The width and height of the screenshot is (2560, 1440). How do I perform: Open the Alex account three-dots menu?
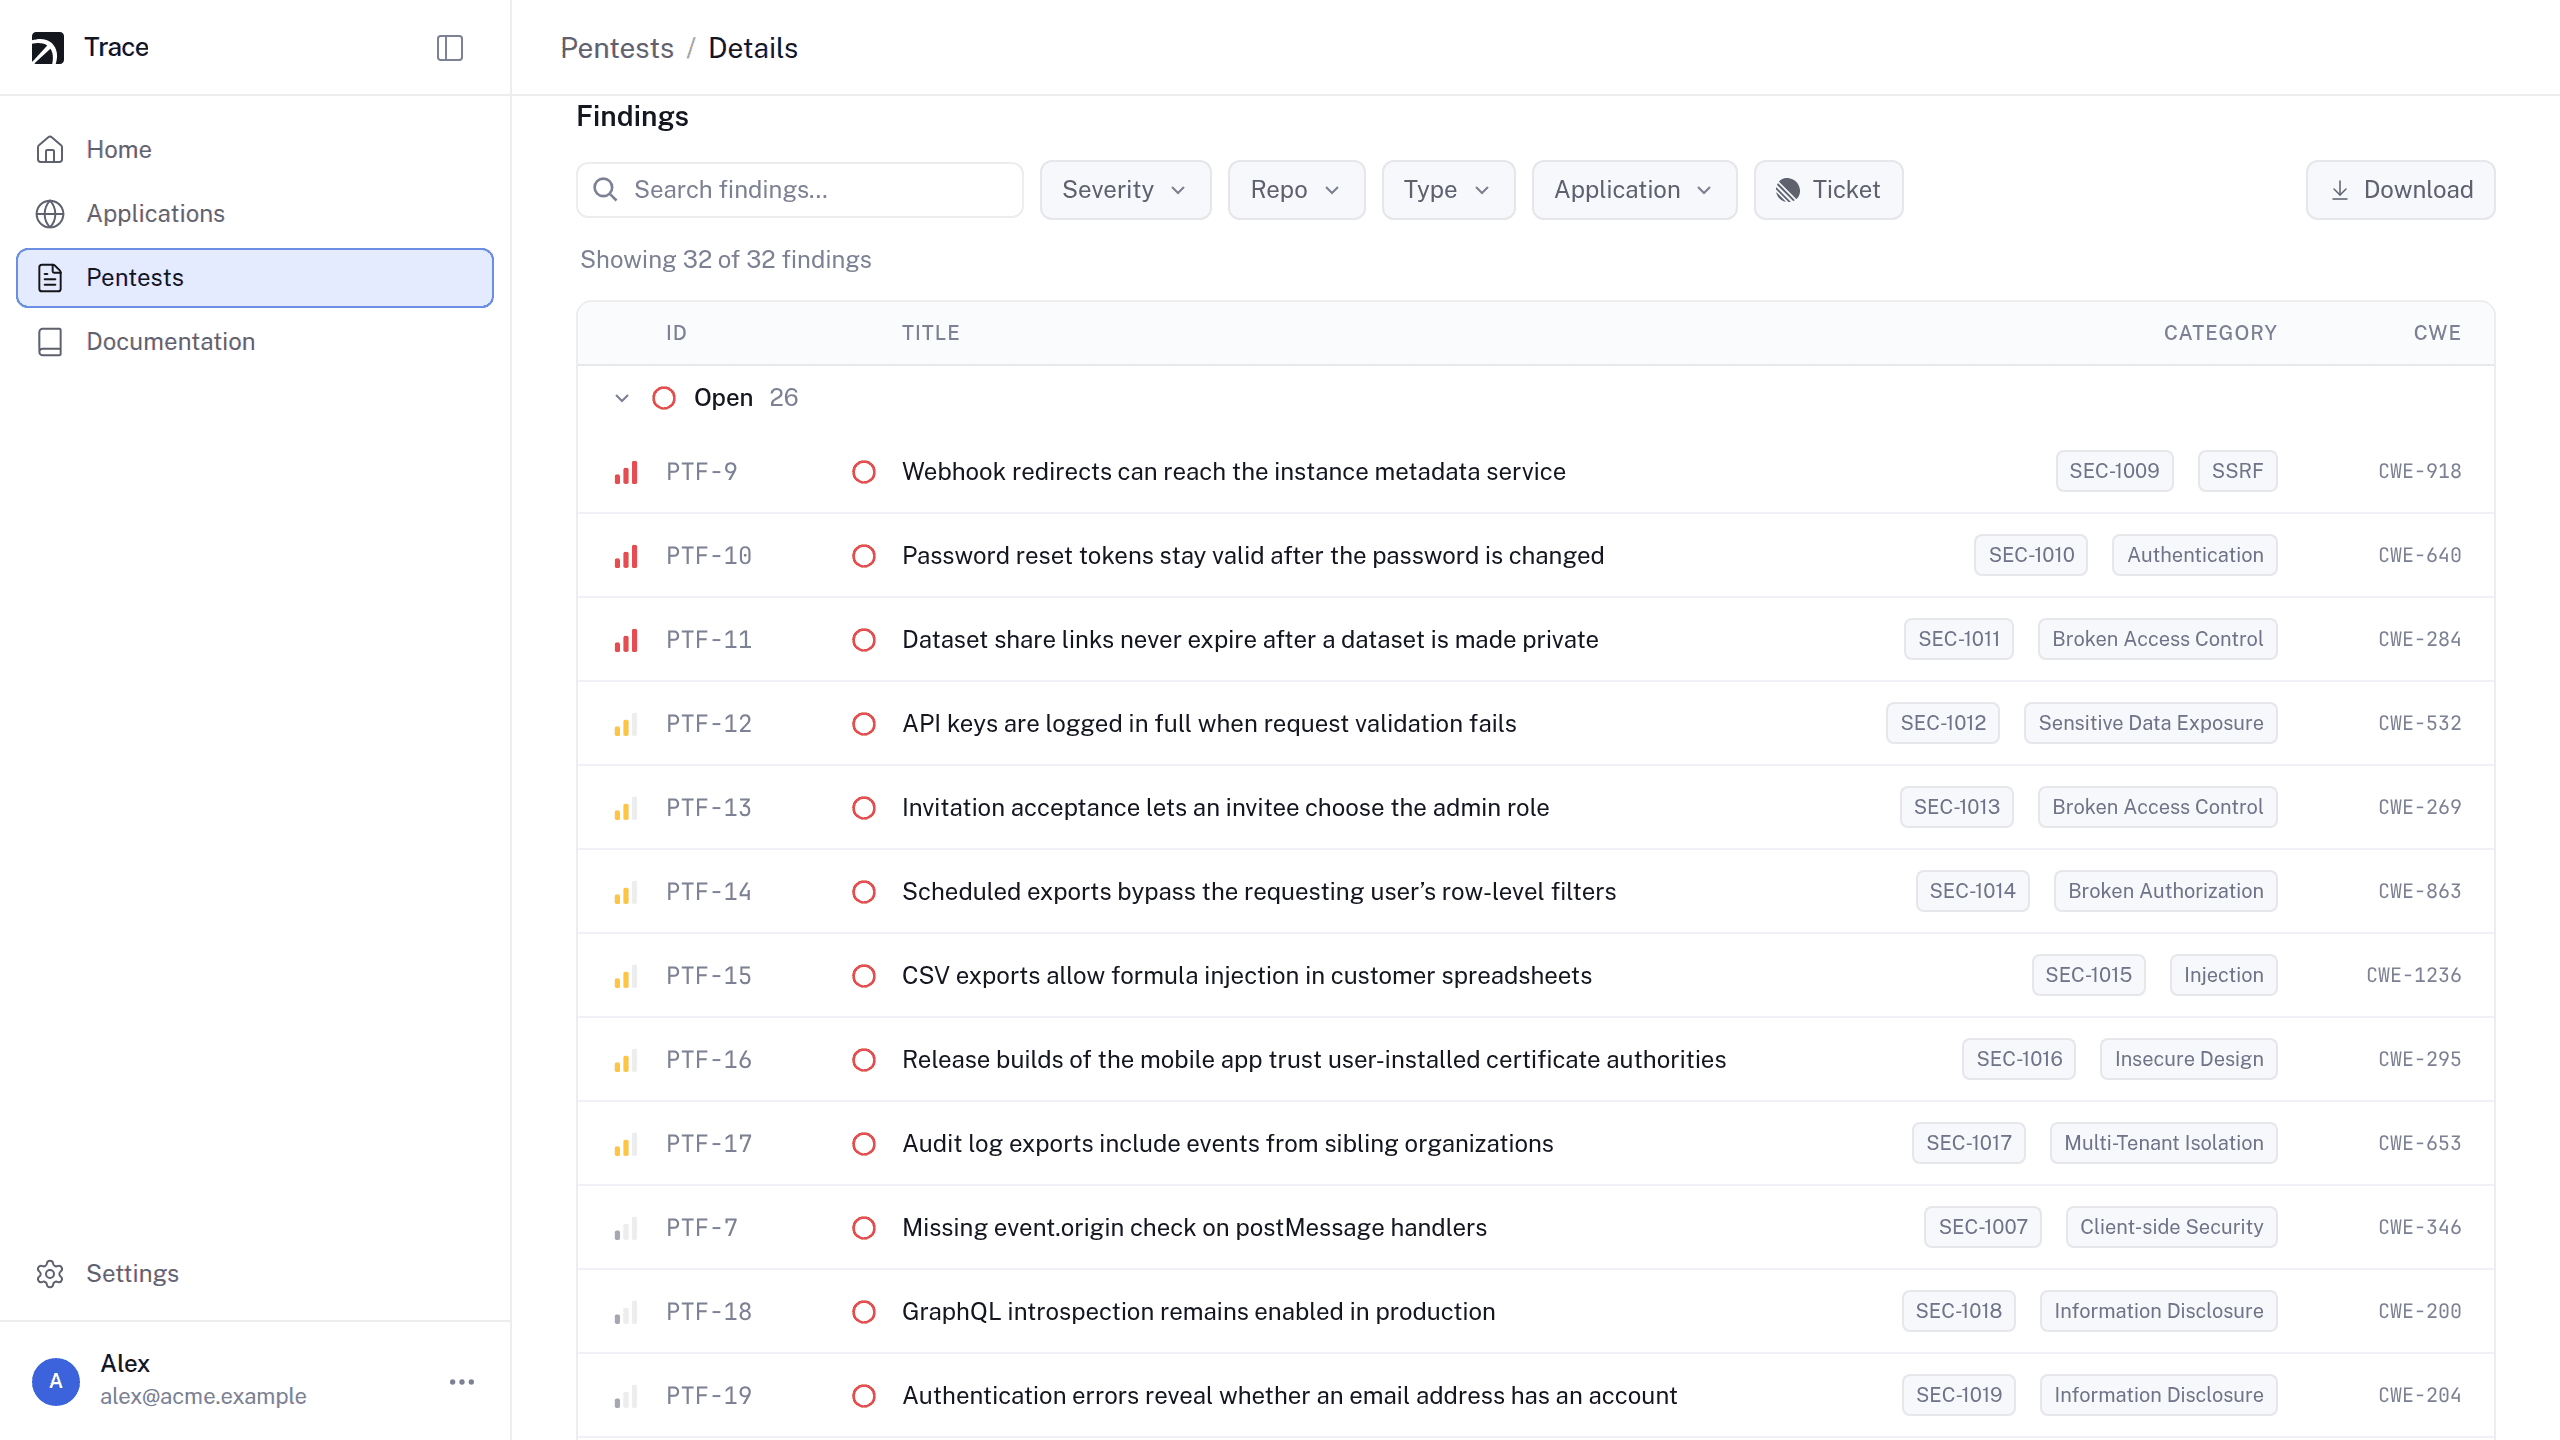click(462, 1381)
